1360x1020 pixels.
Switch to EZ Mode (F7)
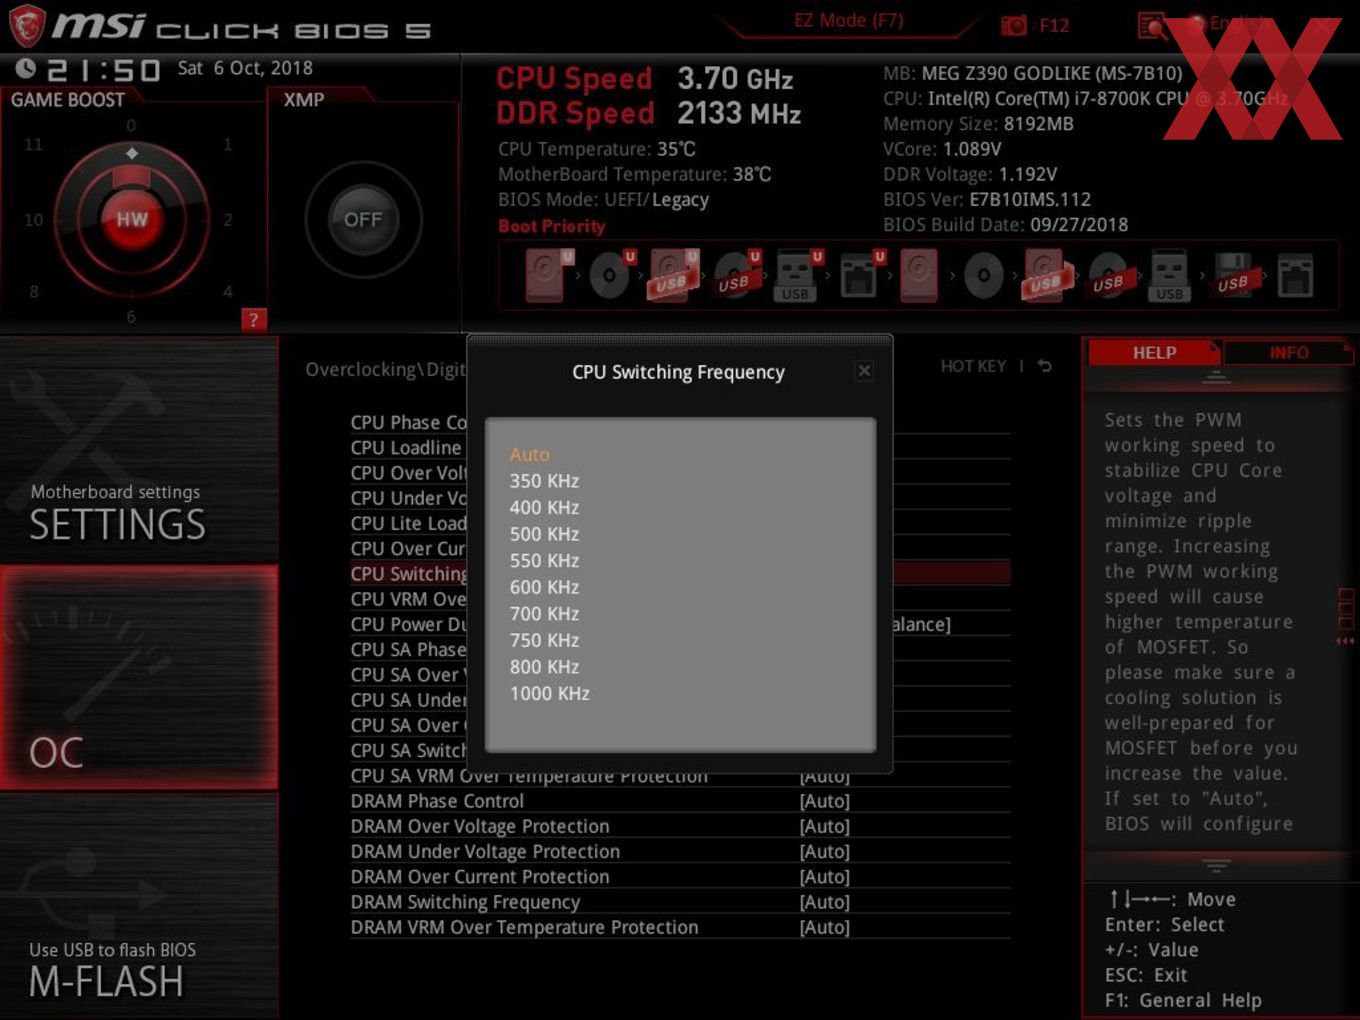click(x=848, y=20)
